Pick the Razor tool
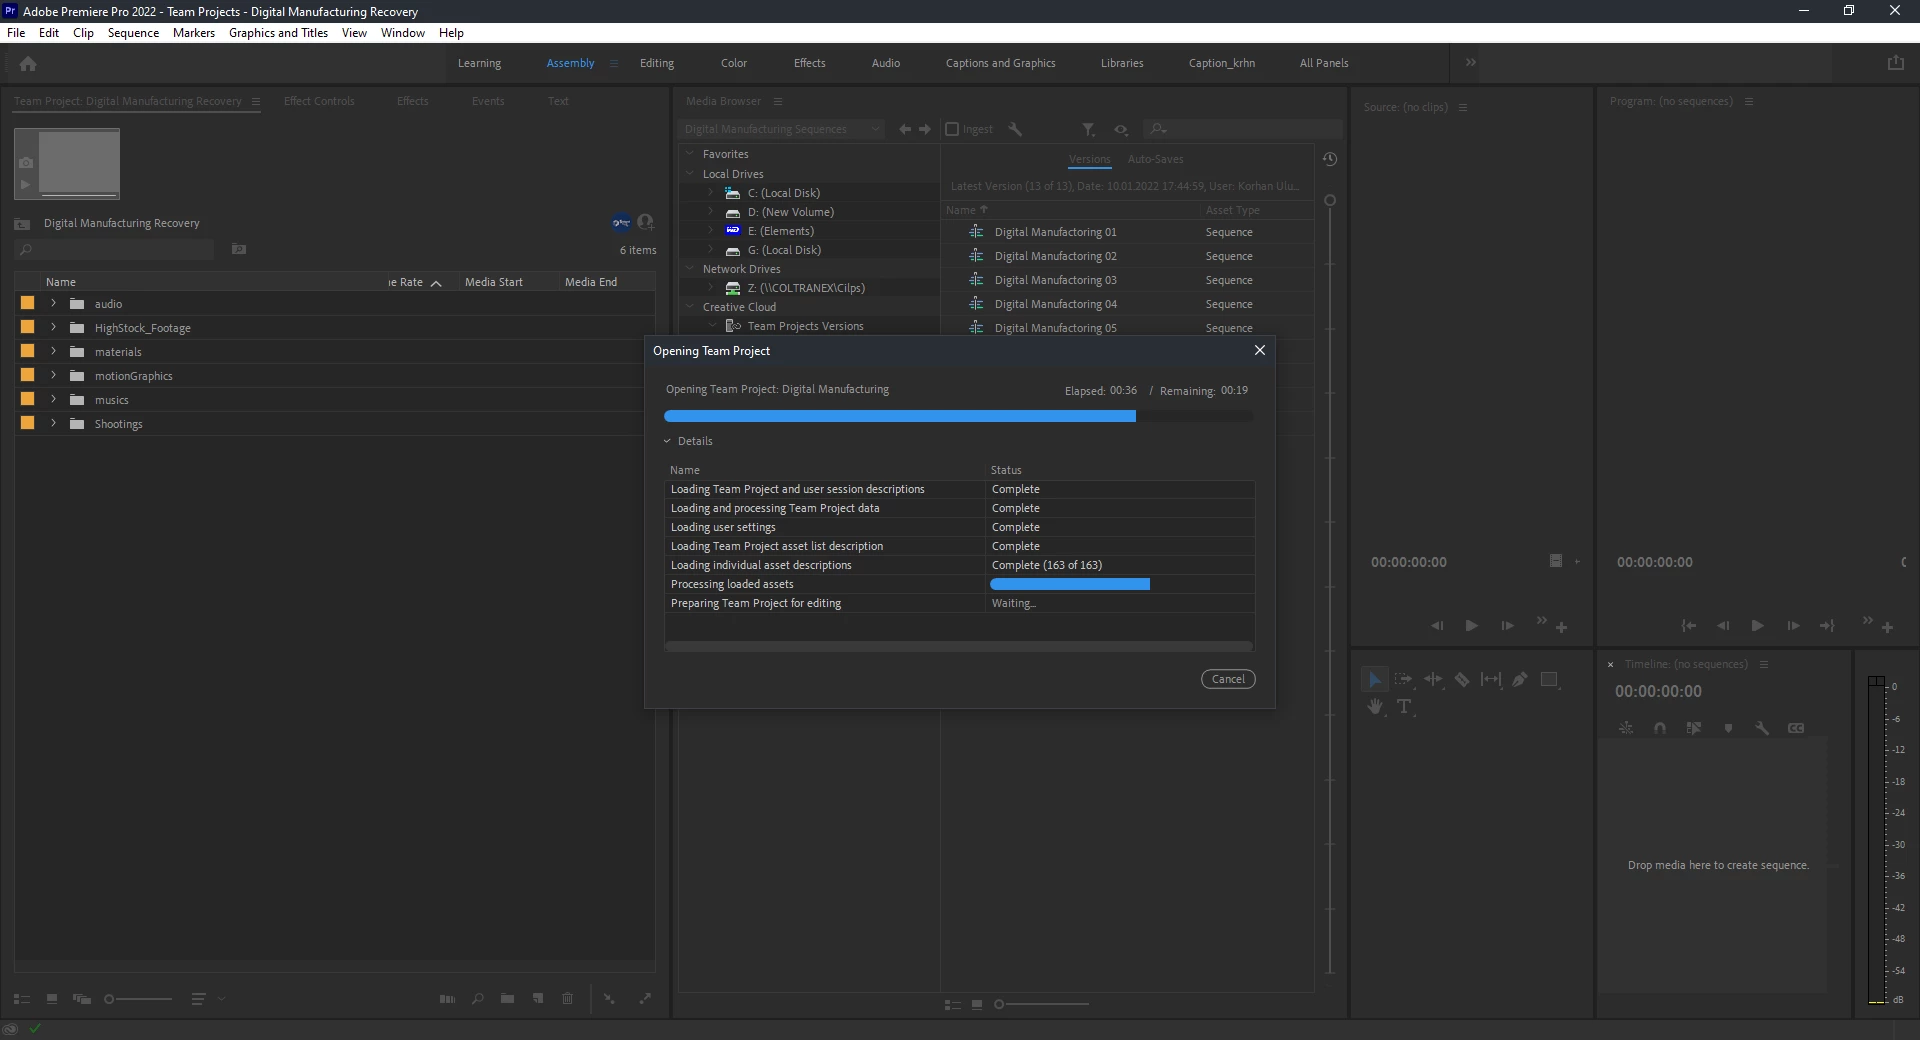Image resolution: width=1920 pixels, height=1040 pixels. tap(1462, 680)
